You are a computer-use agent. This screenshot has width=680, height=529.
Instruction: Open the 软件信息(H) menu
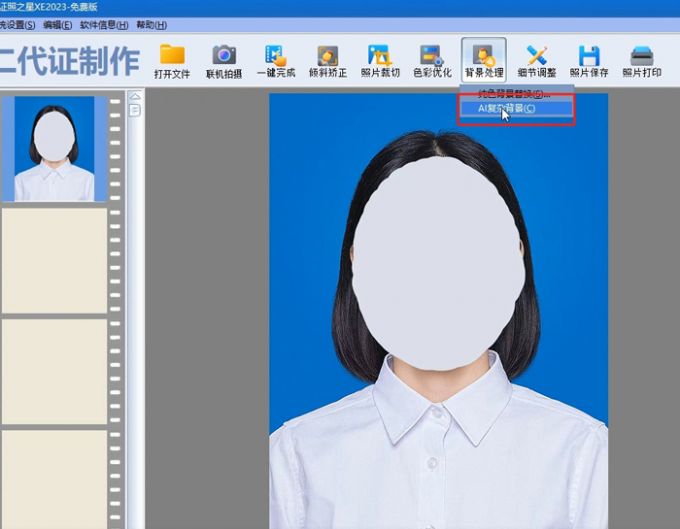click(x=103, y=24)
